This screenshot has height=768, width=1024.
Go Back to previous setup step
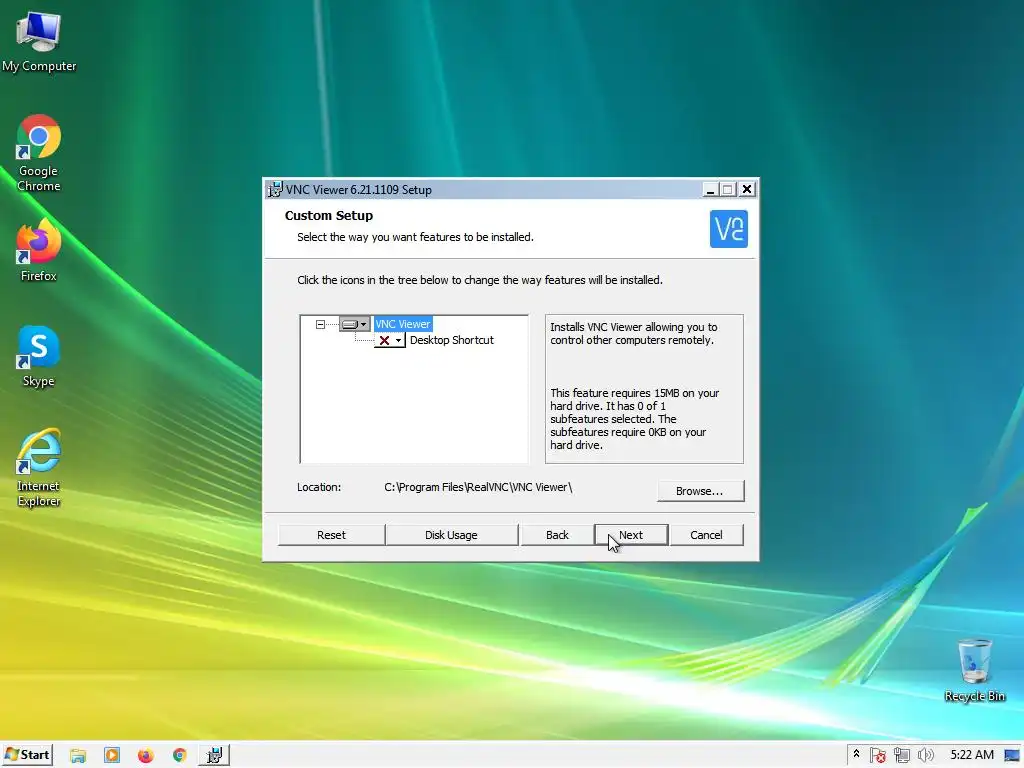(557, 535)
